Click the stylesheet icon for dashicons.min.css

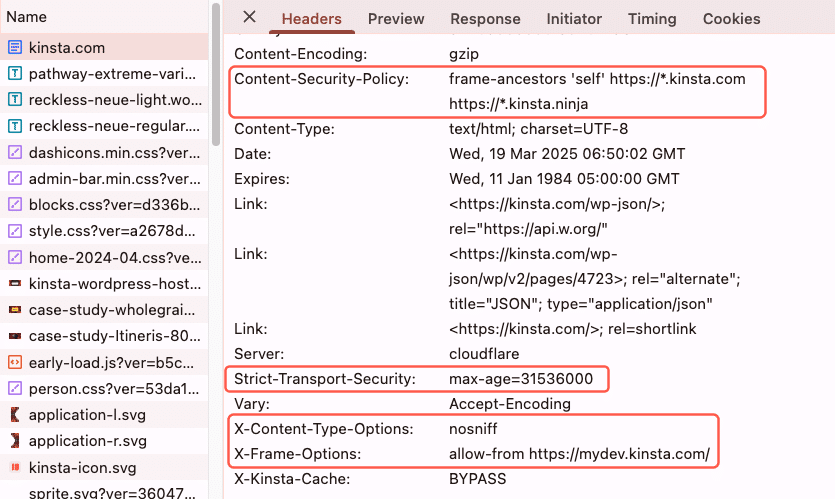pos(15,152)
